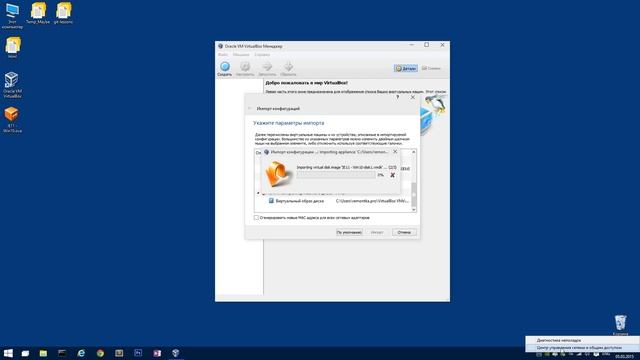Select the Oracle VM VirtualBox desktop shortcut

click(12, 84)
